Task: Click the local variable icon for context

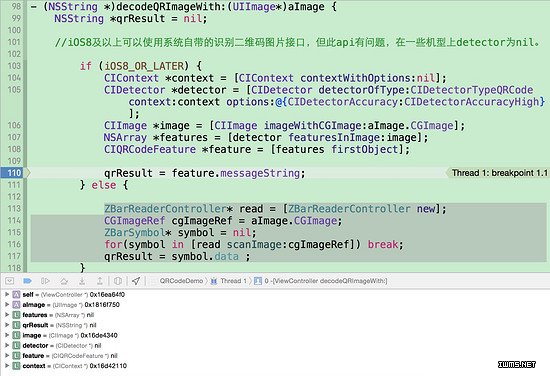Action: [16, 365]
